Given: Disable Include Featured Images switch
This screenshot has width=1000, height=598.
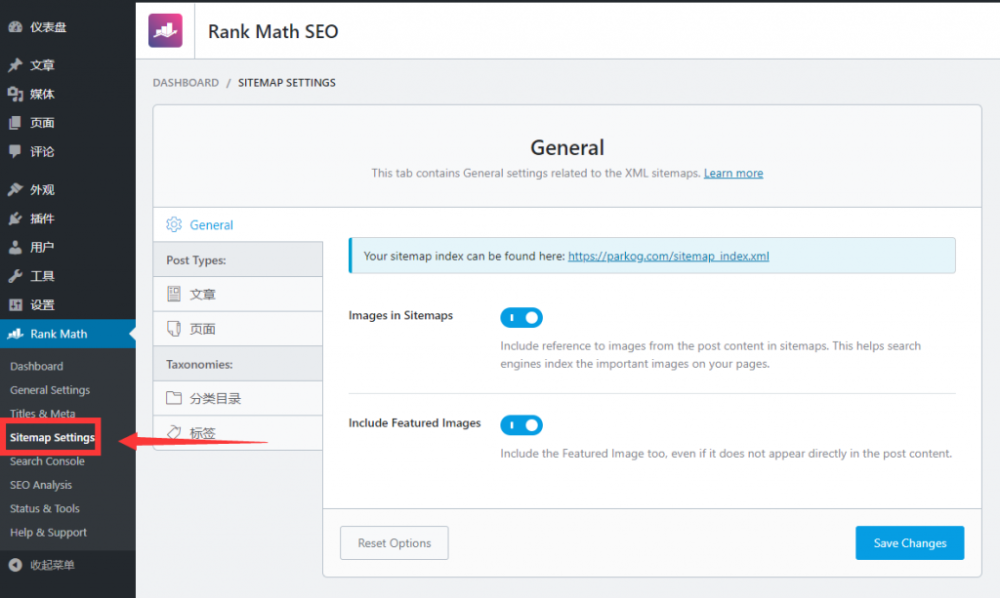Looking at the screenshot, I should 521,425.
